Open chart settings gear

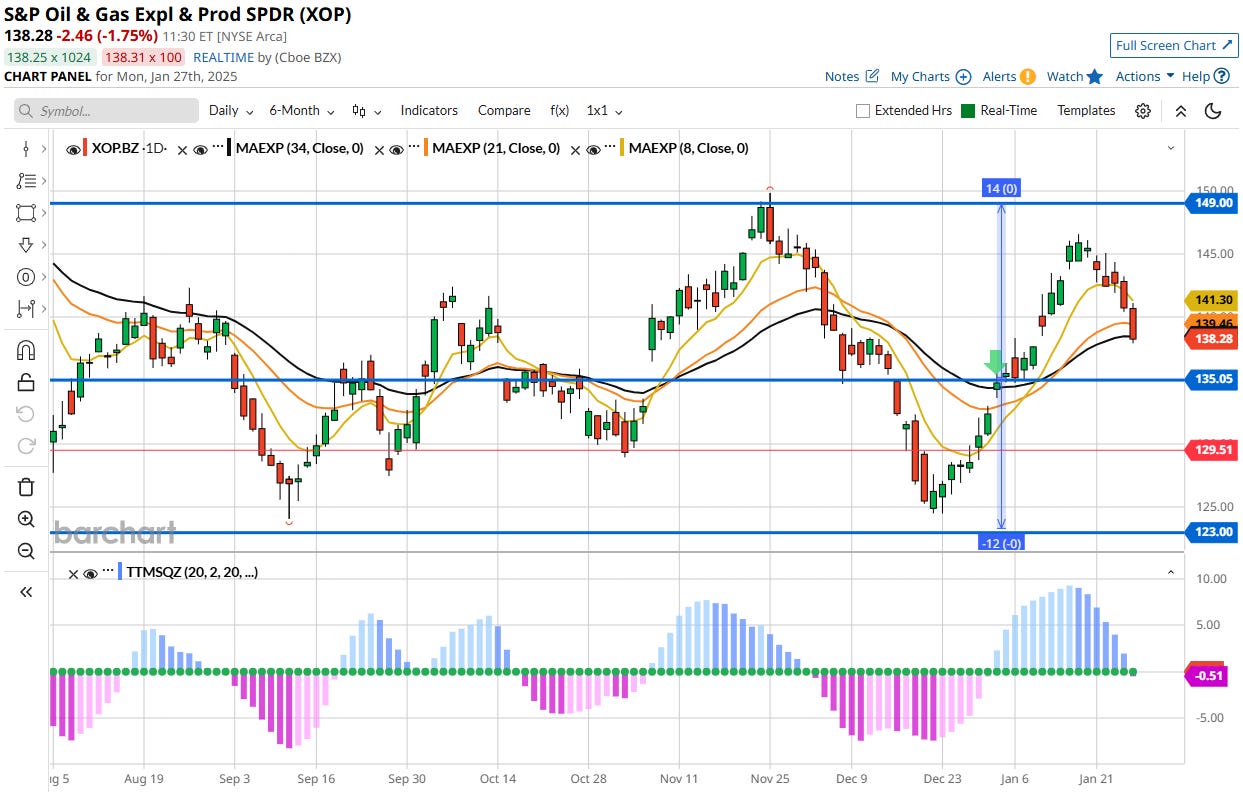1143,111
